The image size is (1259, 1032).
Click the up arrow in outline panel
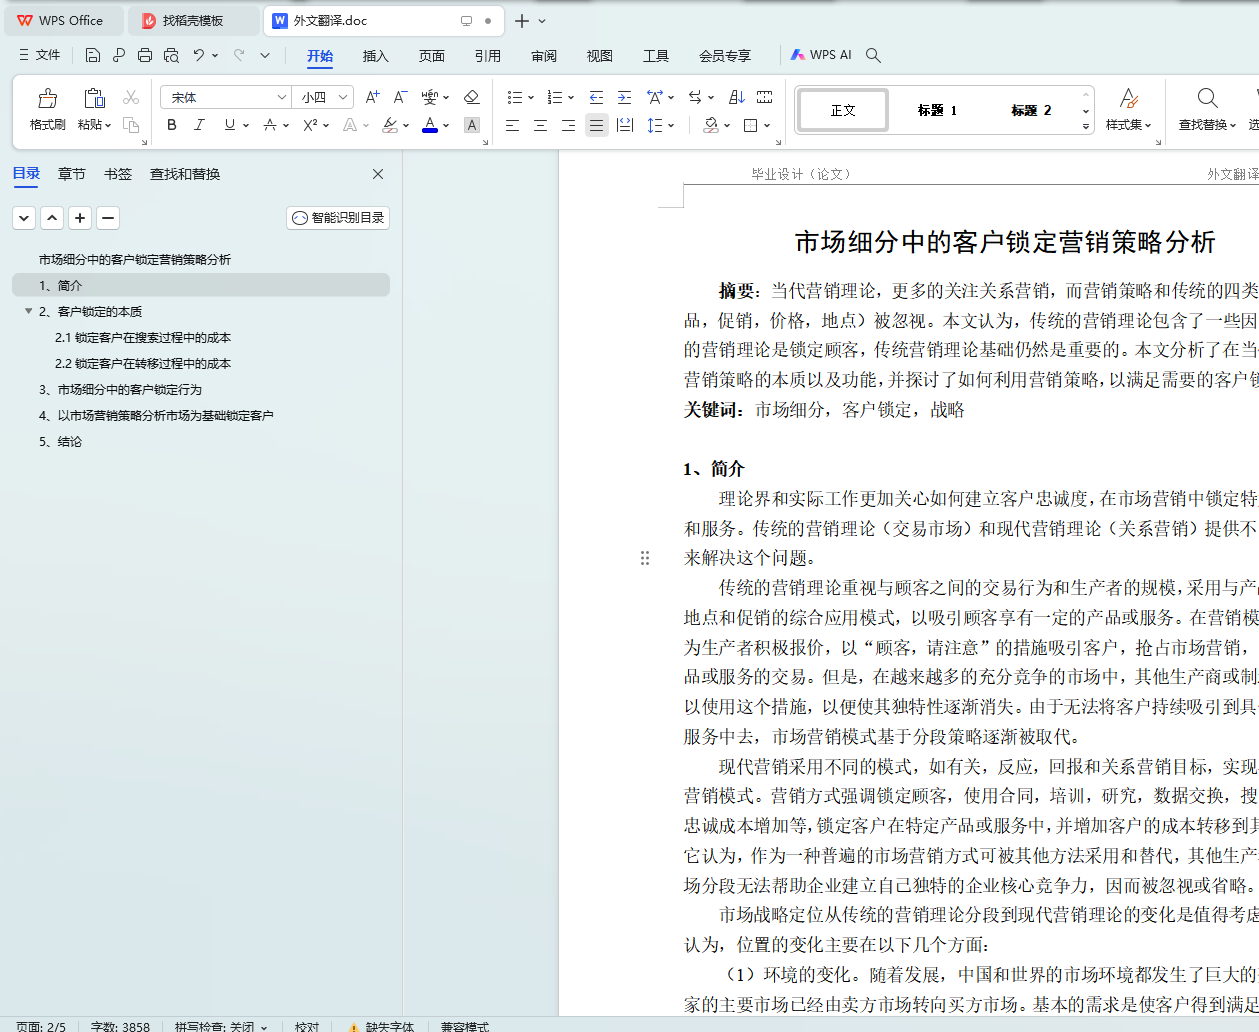click(x=52, y=218)
